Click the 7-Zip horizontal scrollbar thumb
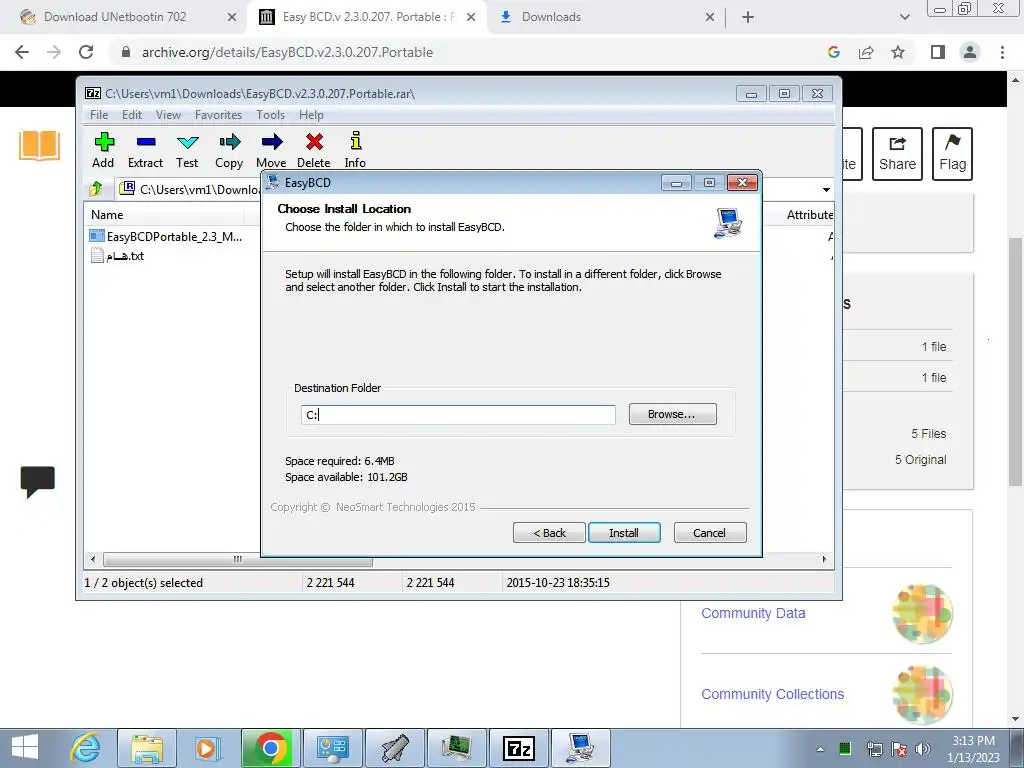1024x768 pixels. (238, 560)
